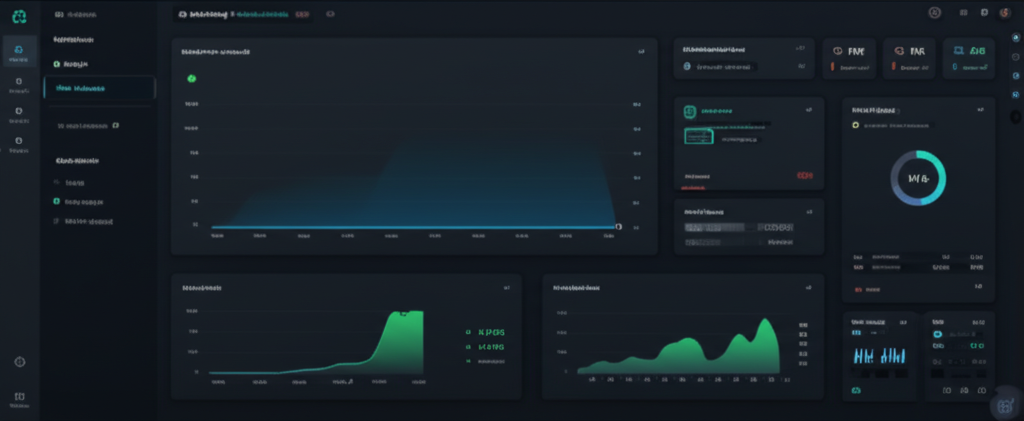Click the teal icon under the blue bar chart
The height and width of the screenshot is (421, 1024).
[x=856, y=389]
